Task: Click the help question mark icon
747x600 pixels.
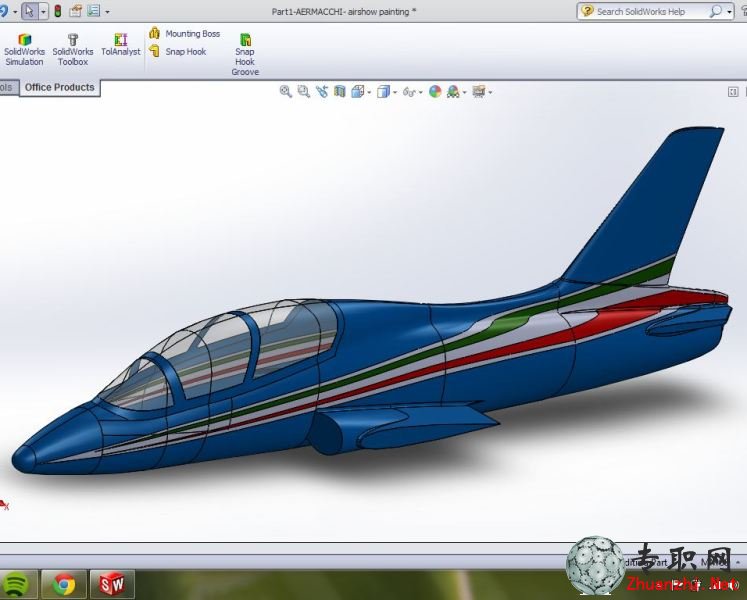Action: 588,11
